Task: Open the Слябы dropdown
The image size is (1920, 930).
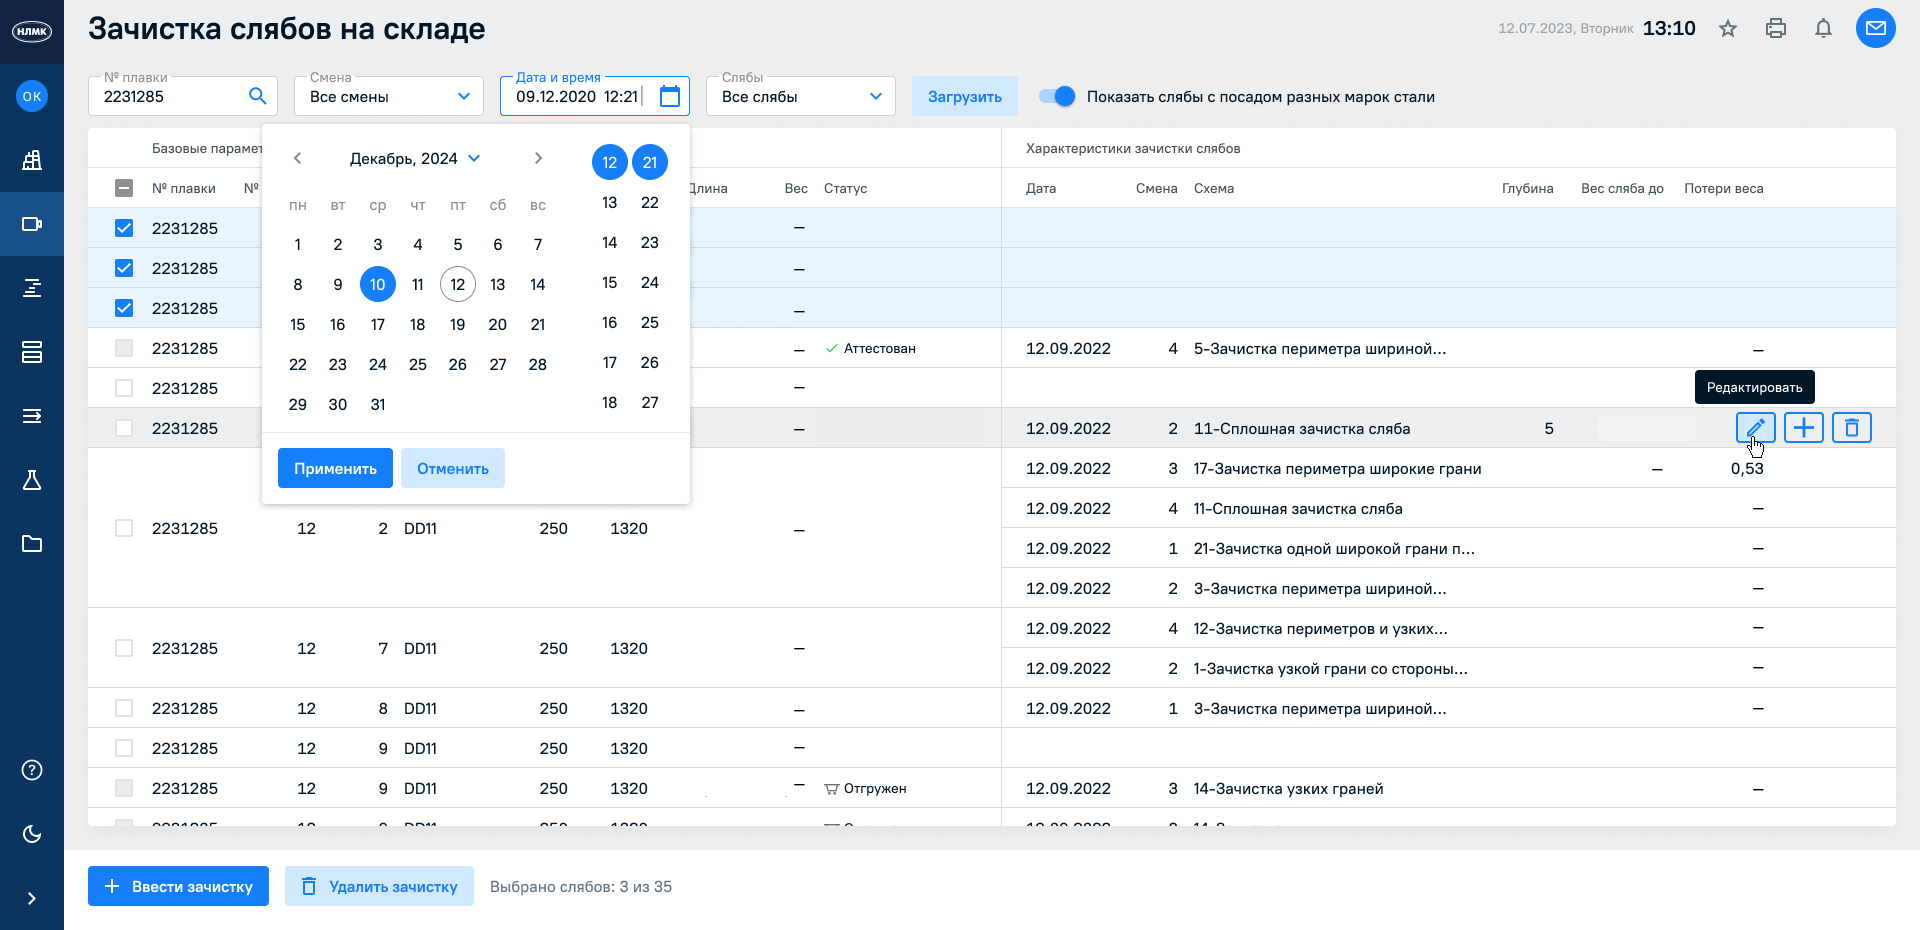Action: pos(801,96)
